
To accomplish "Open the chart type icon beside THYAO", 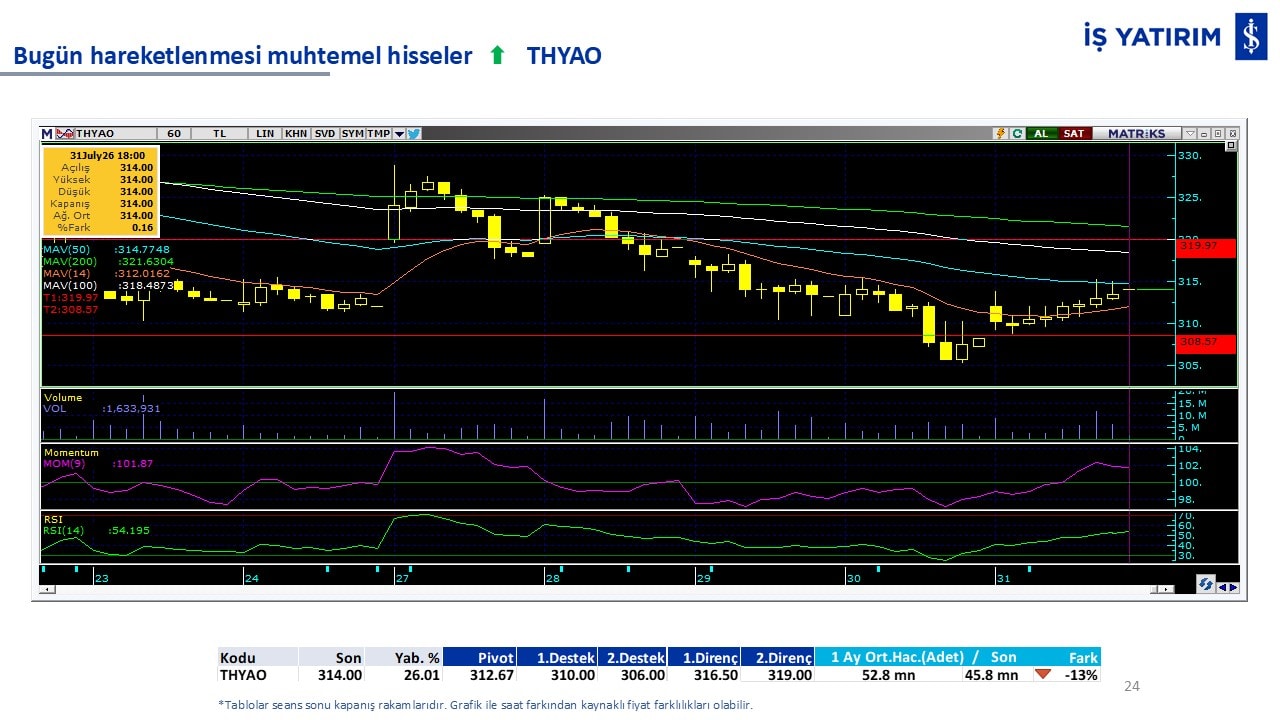I will pyautogui.click(x=65, y=133).
